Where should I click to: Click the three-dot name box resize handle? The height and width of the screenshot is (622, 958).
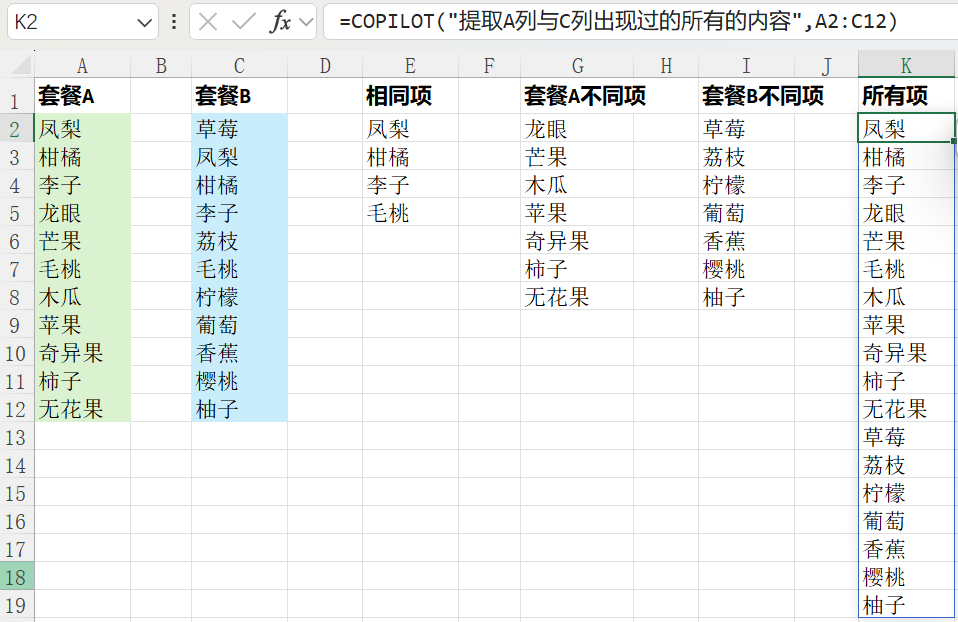175,21
